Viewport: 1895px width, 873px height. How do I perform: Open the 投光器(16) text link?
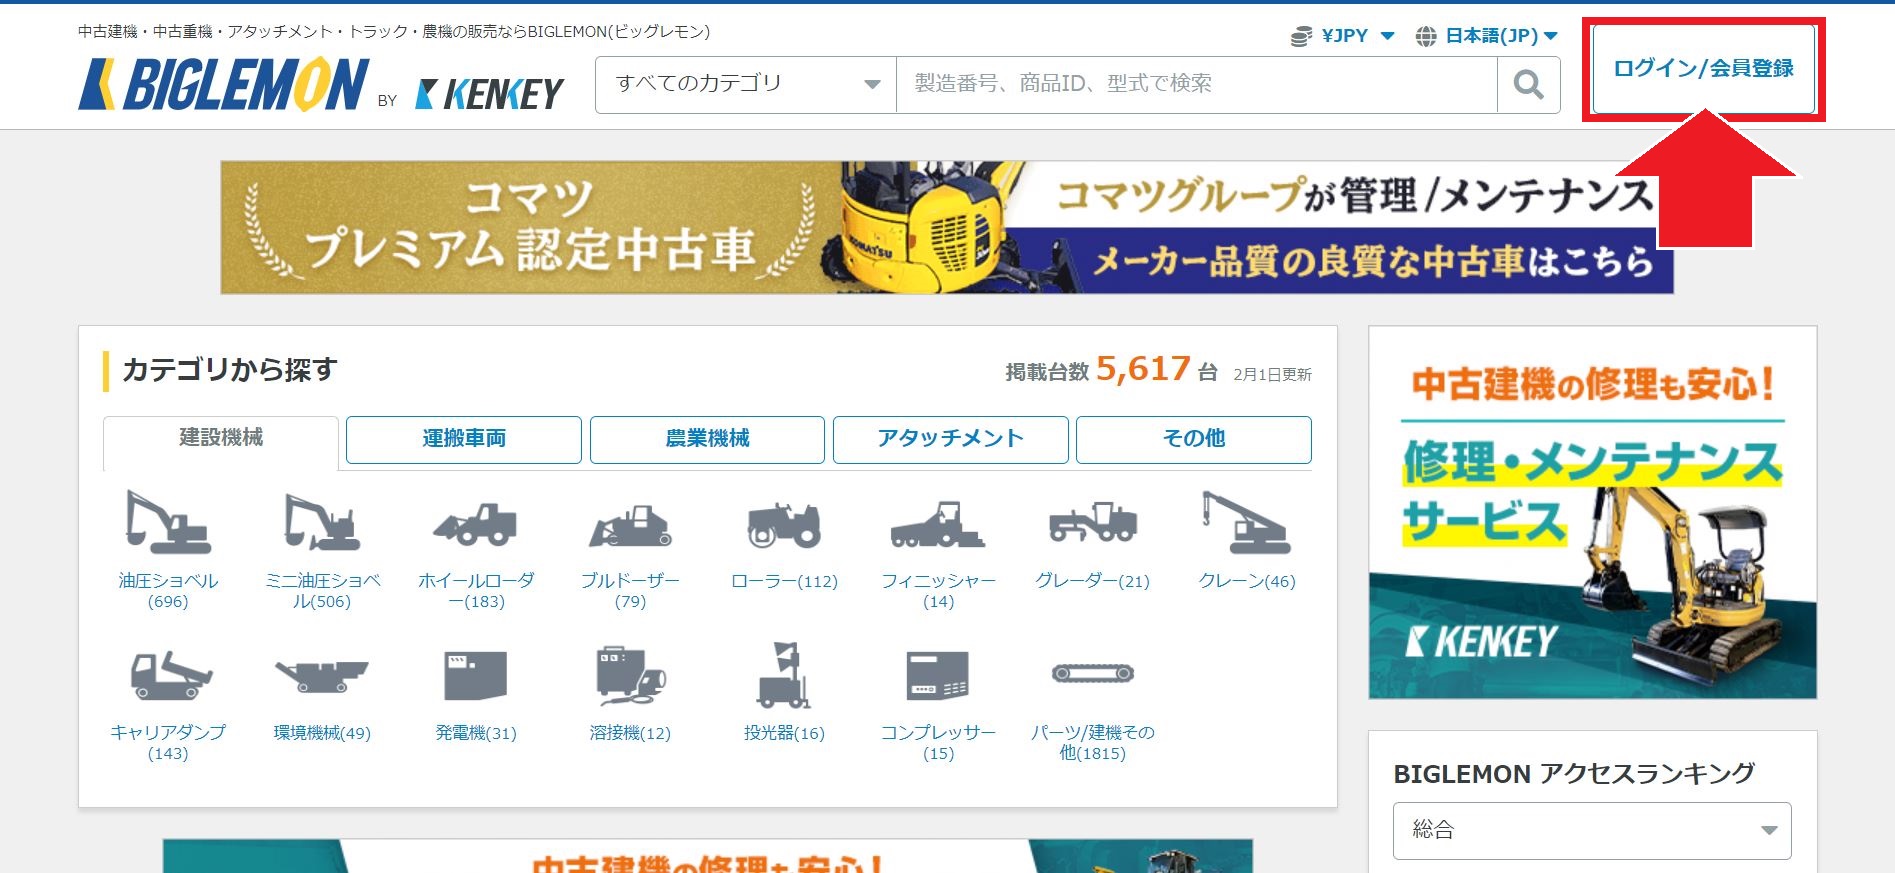tap(784, 733)
